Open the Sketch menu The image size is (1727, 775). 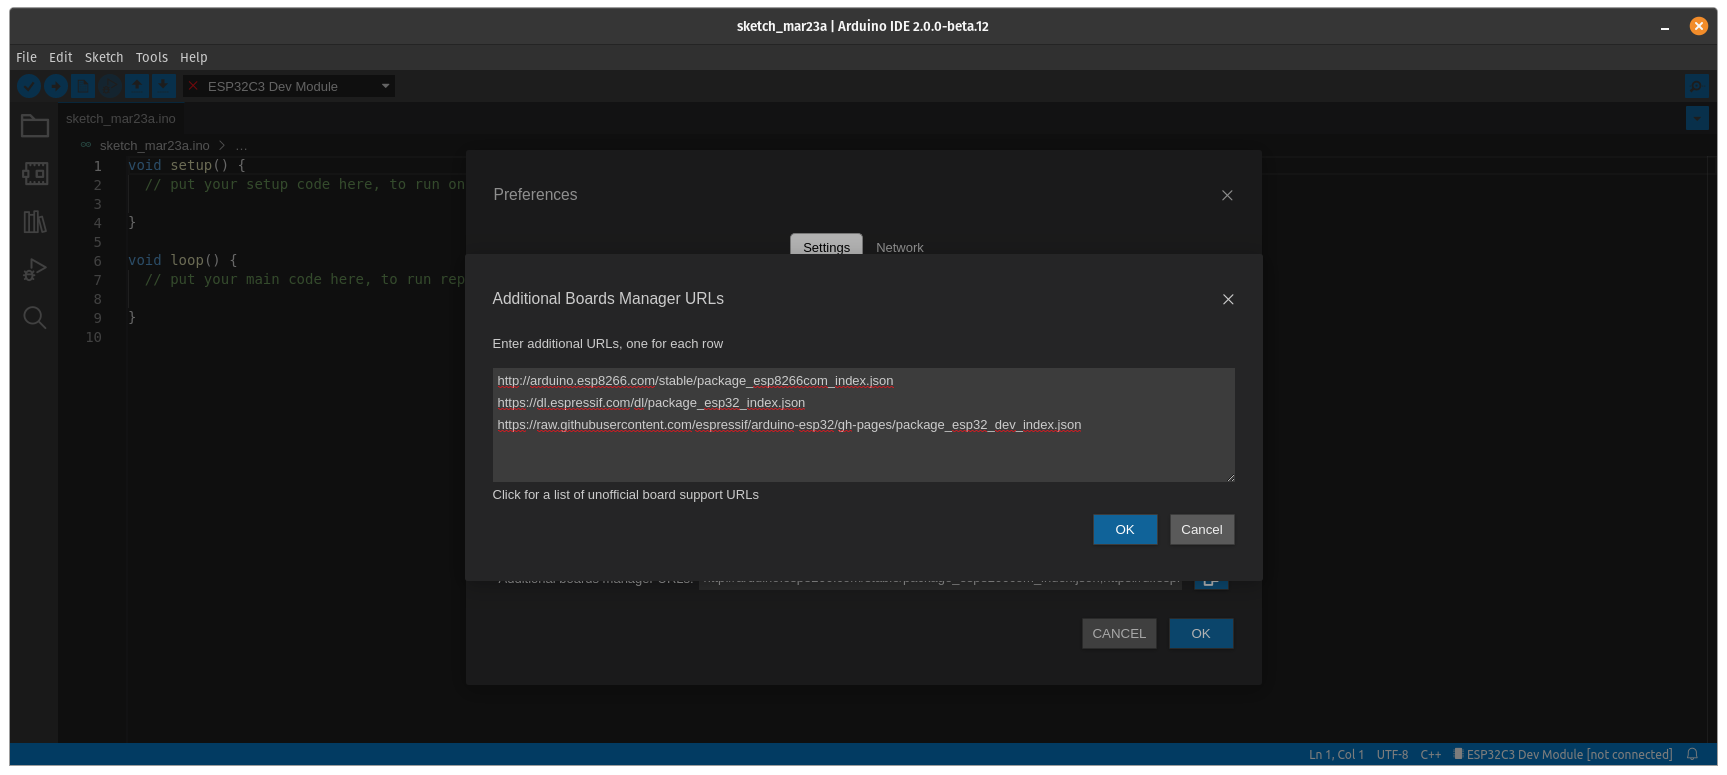click(104, 57)
